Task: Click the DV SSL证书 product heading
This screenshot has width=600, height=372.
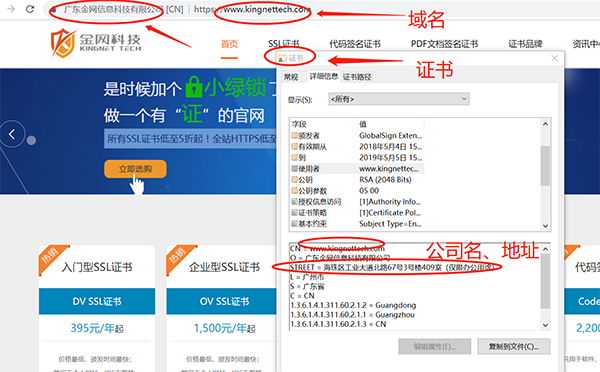Action: pyautogui.click(x=97, y=302)
